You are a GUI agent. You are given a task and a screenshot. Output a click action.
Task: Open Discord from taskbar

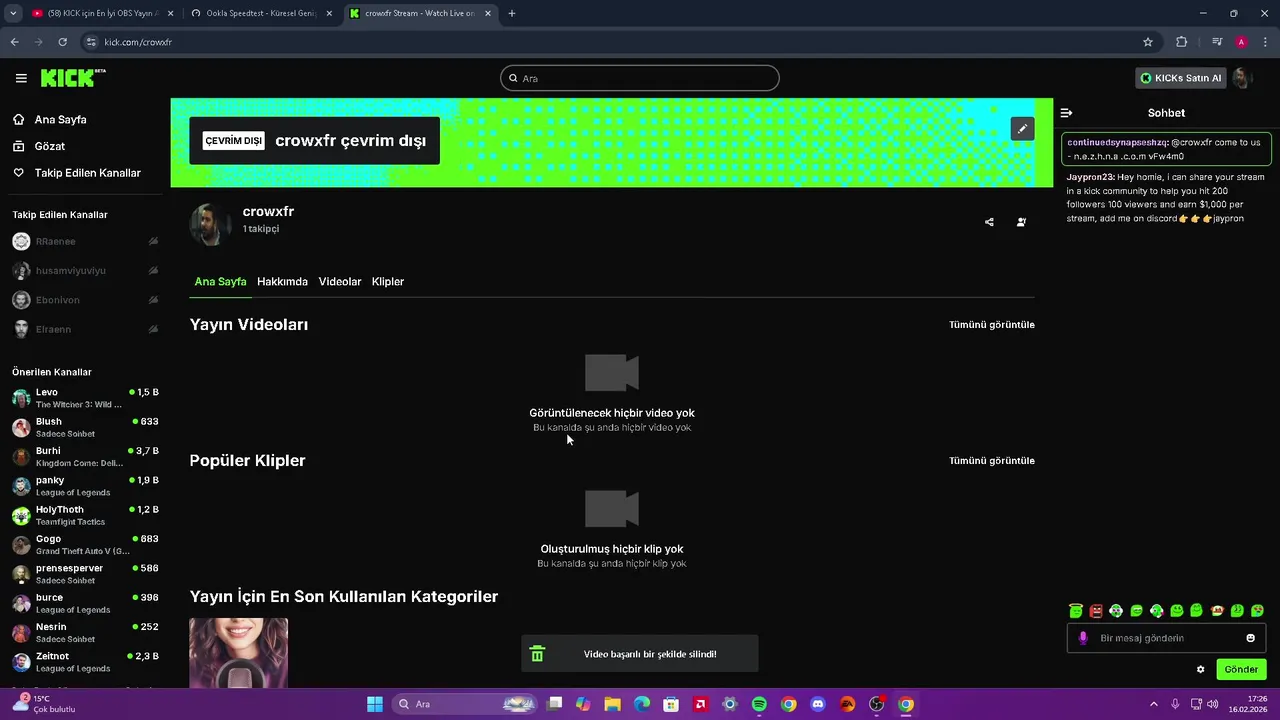(818, 704)
